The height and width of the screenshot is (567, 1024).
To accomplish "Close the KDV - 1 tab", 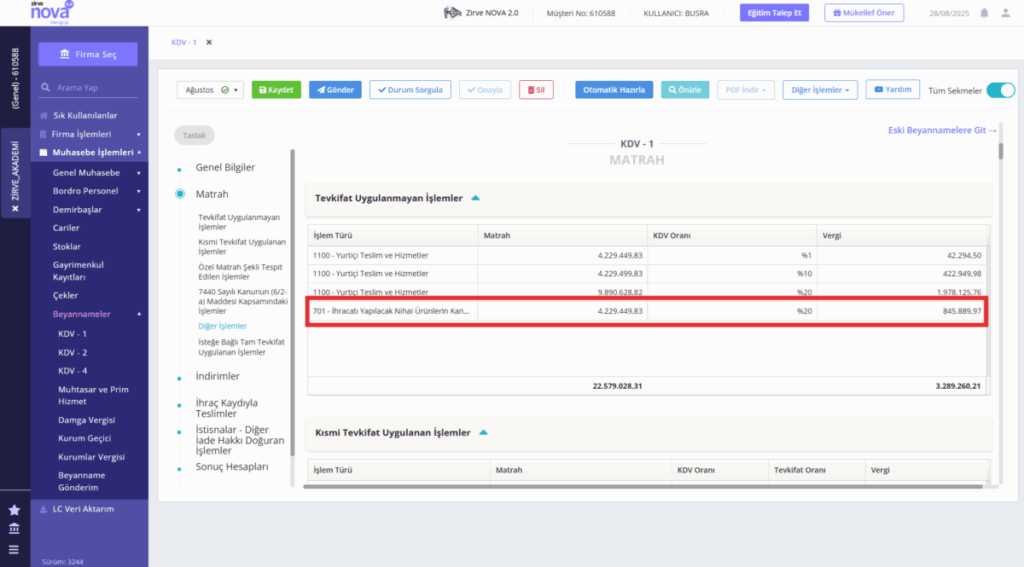I will click(x=209, y=42).
